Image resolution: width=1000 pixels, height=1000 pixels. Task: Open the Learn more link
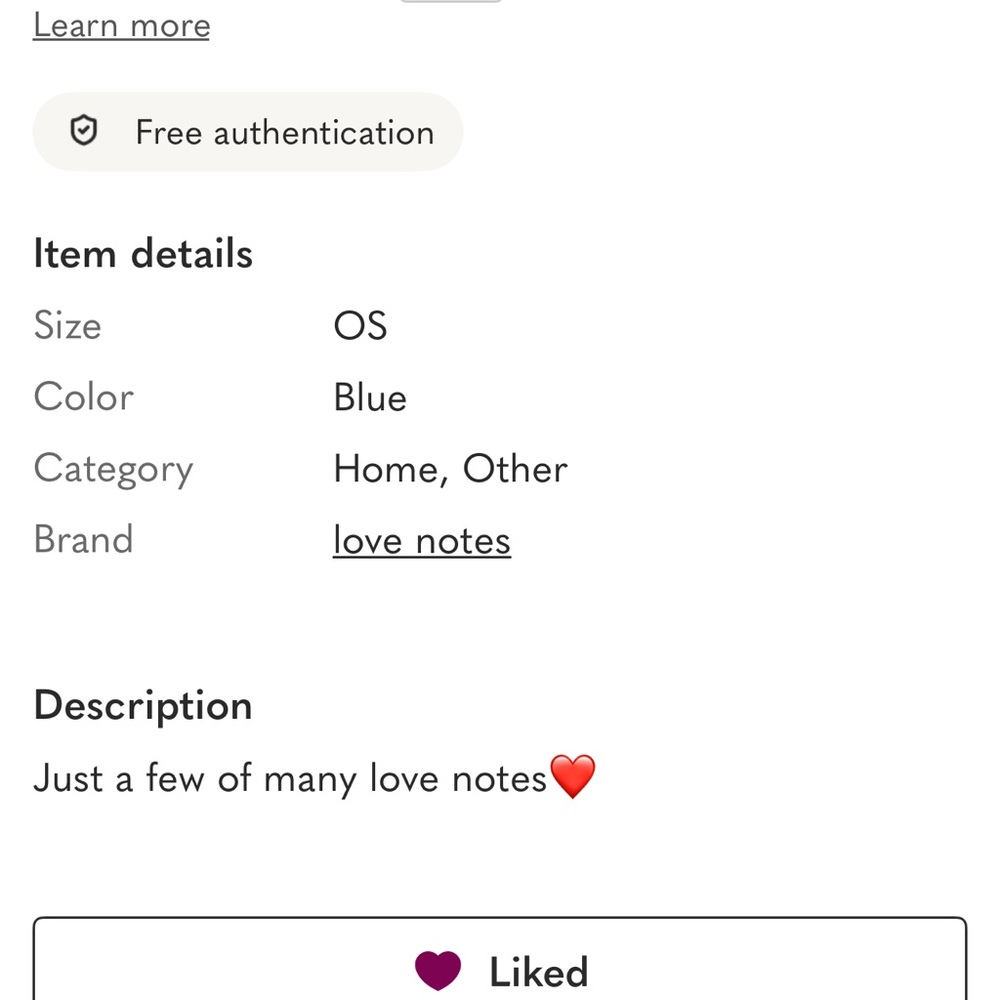click(121, 24)
